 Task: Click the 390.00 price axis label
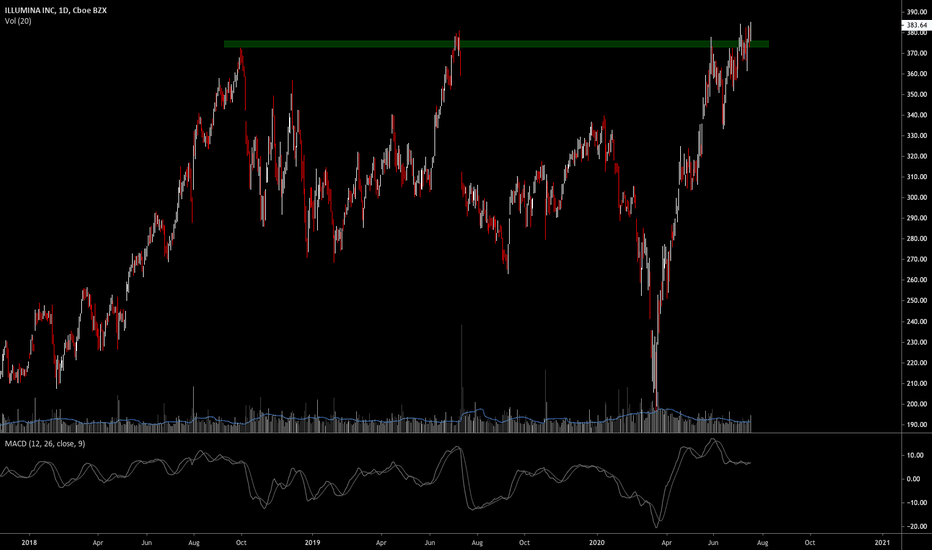[917, 12]
